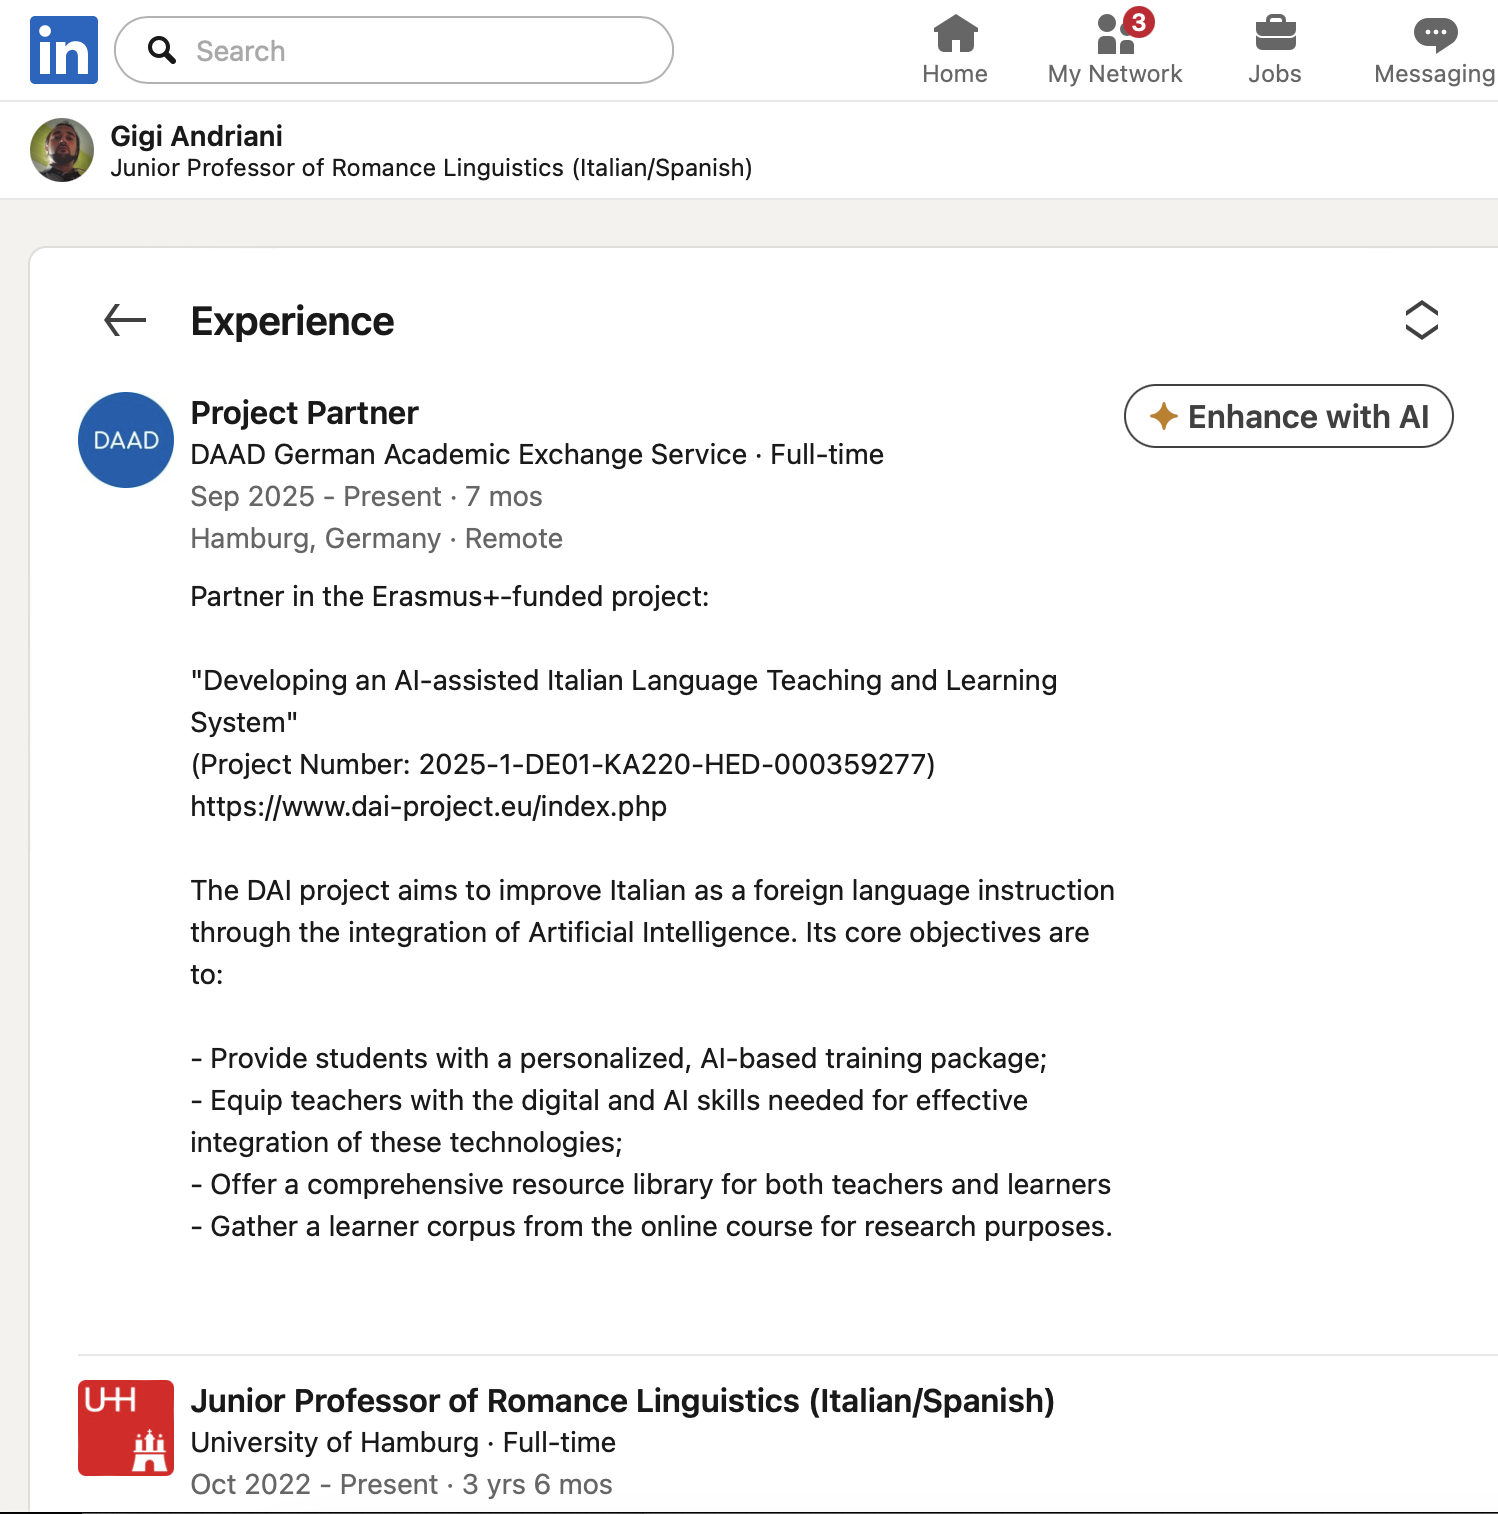Image resolution: width=1498 pixels, height=1514 pixels.
Task: Click University of Hamburg company name
Action: [334, 1443]
